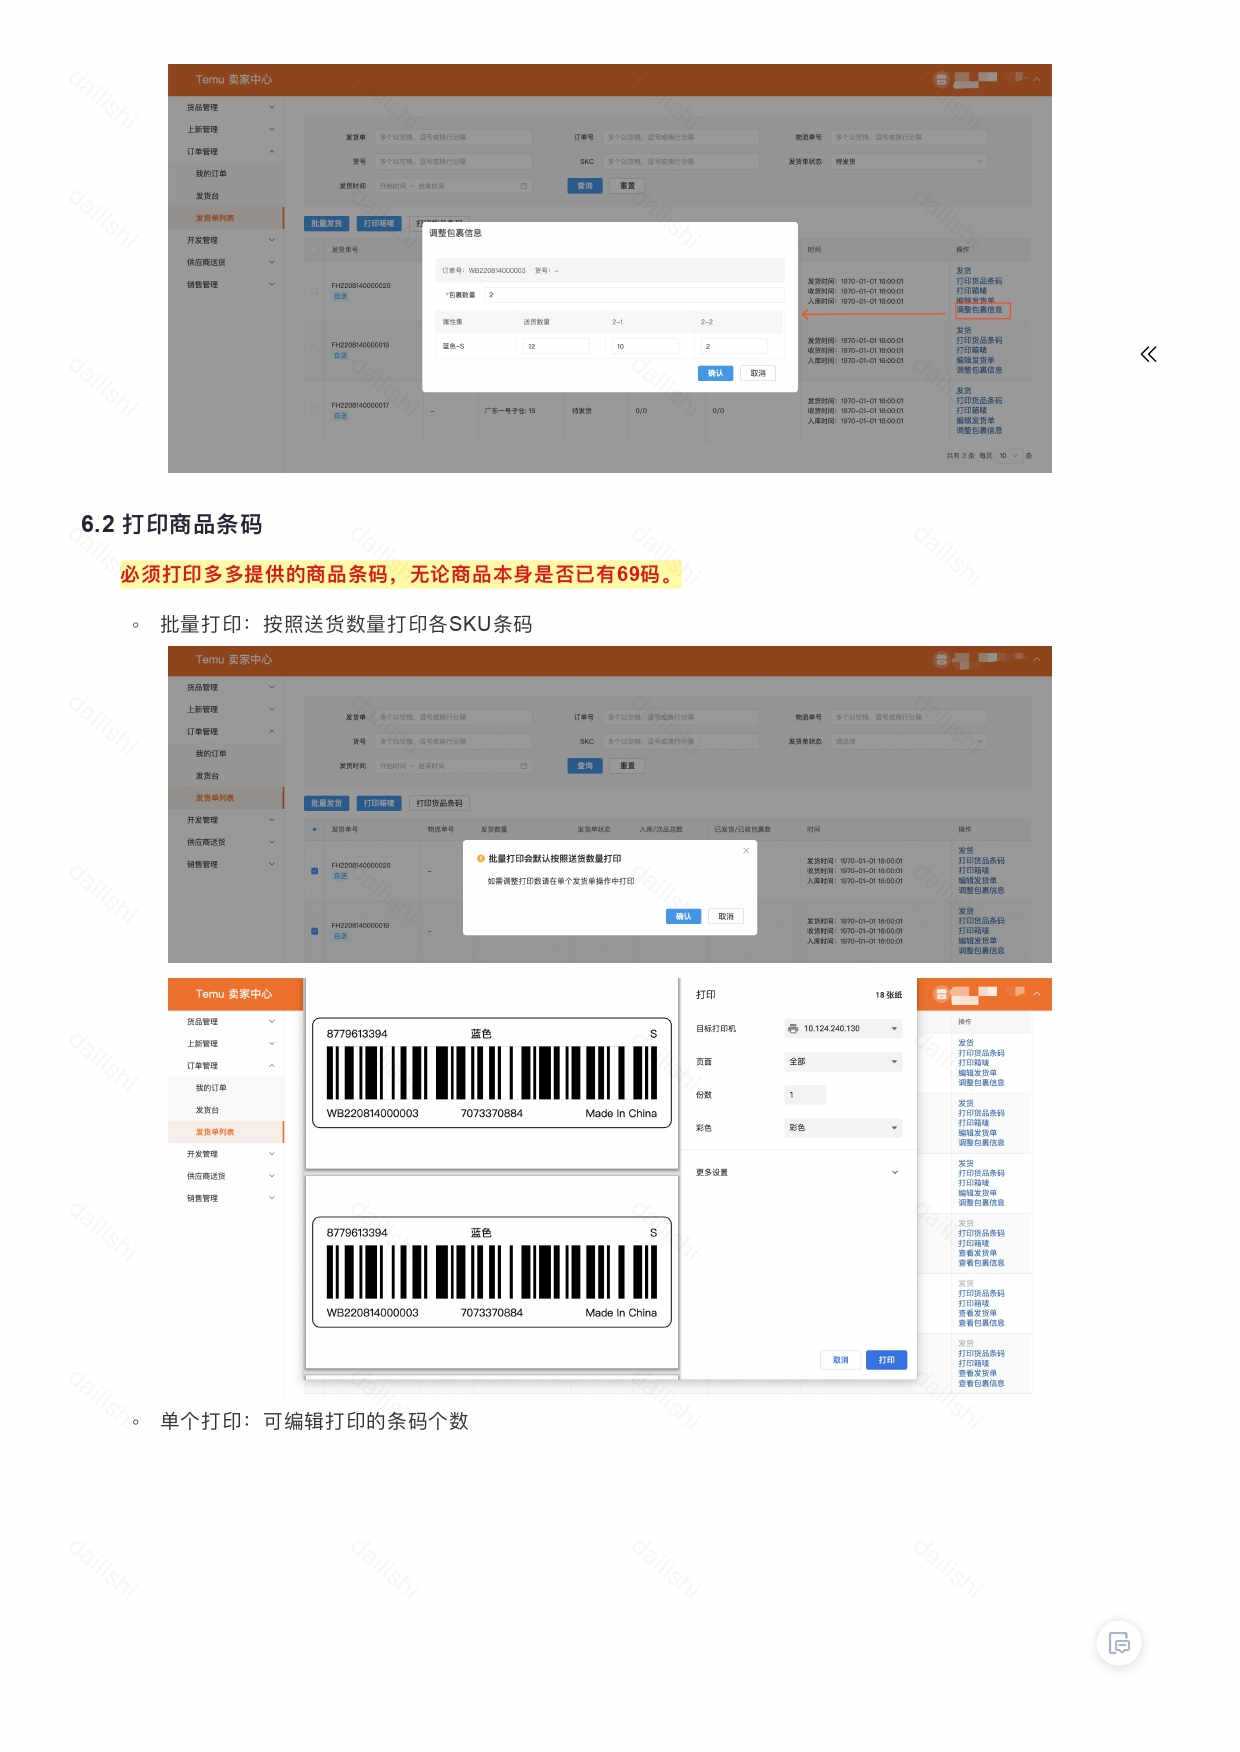Open the 彩色 color mode dropdown
The height and width of the screenshot is (1752, 1240).
[843, 1128]
